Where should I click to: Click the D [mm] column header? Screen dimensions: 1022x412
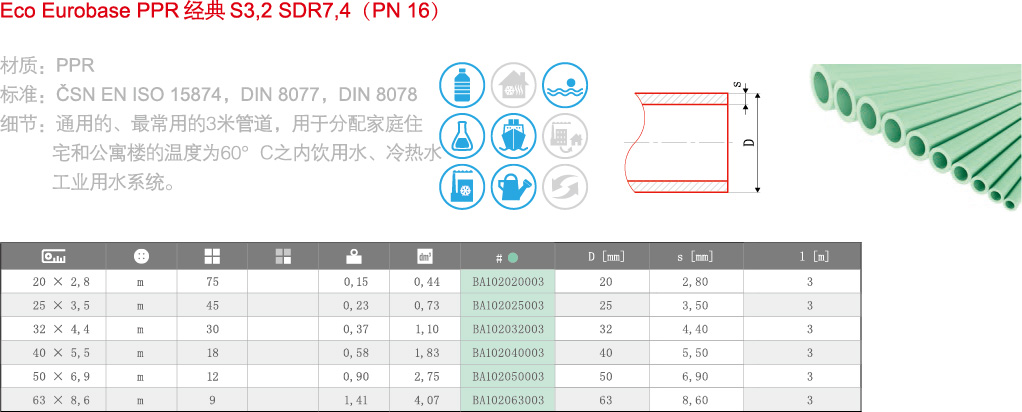(x=606, y=257)
